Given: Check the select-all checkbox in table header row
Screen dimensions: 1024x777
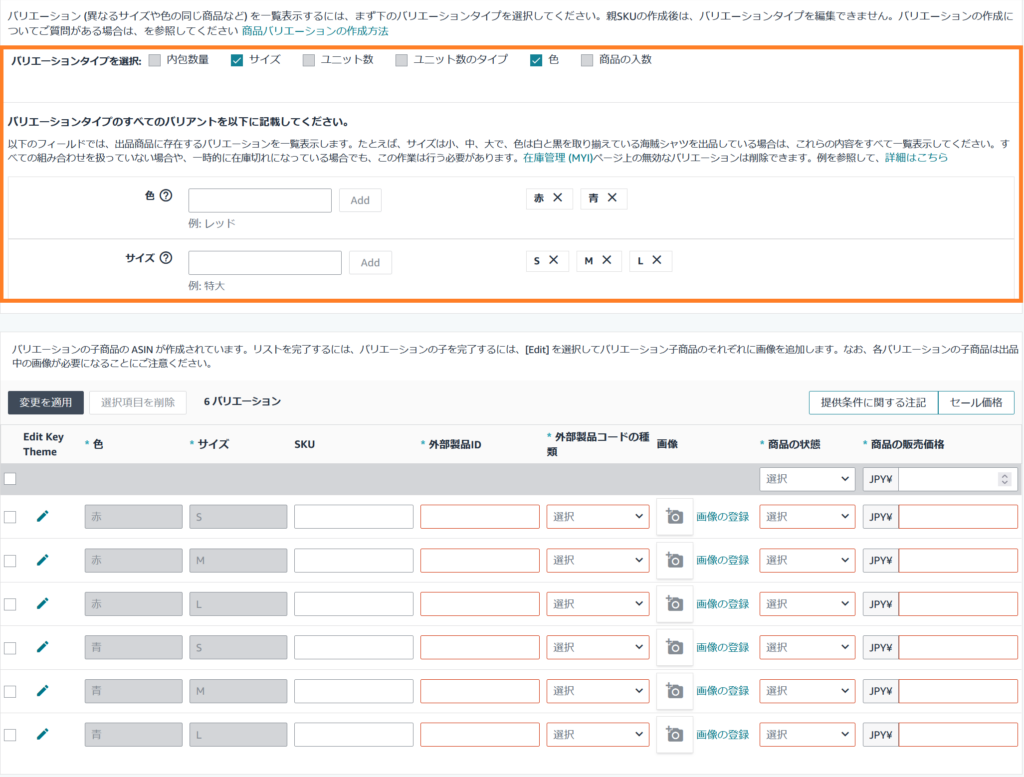Looking at the screenshot, I should click(10, 479).
